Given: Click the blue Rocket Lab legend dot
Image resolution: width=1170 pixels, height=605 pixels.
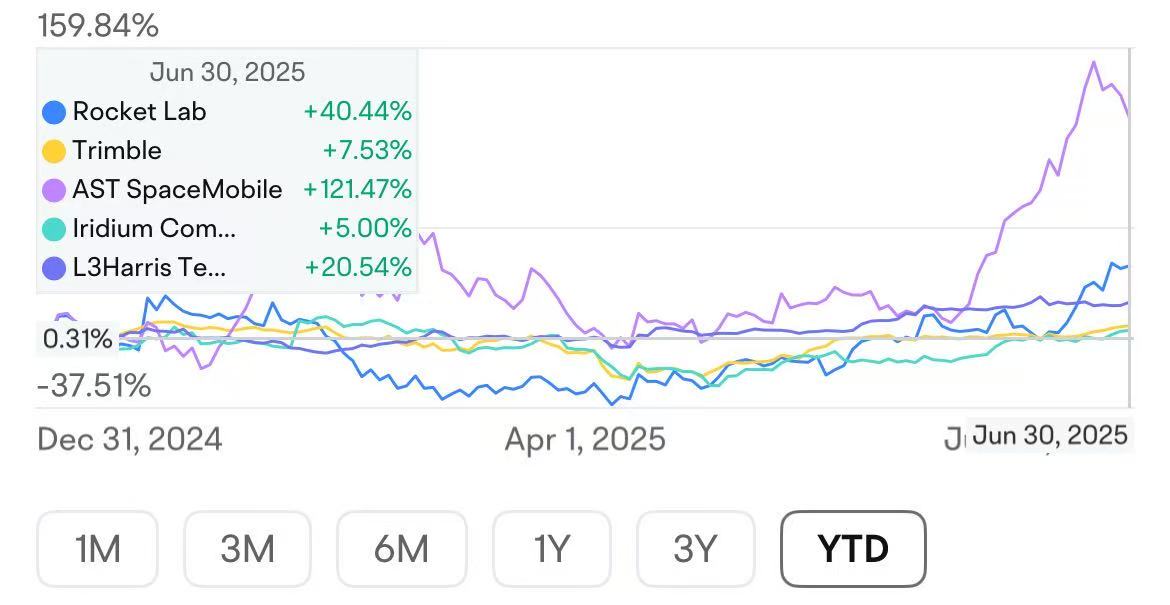Looking at the screenshot, I should click(54, 112).
